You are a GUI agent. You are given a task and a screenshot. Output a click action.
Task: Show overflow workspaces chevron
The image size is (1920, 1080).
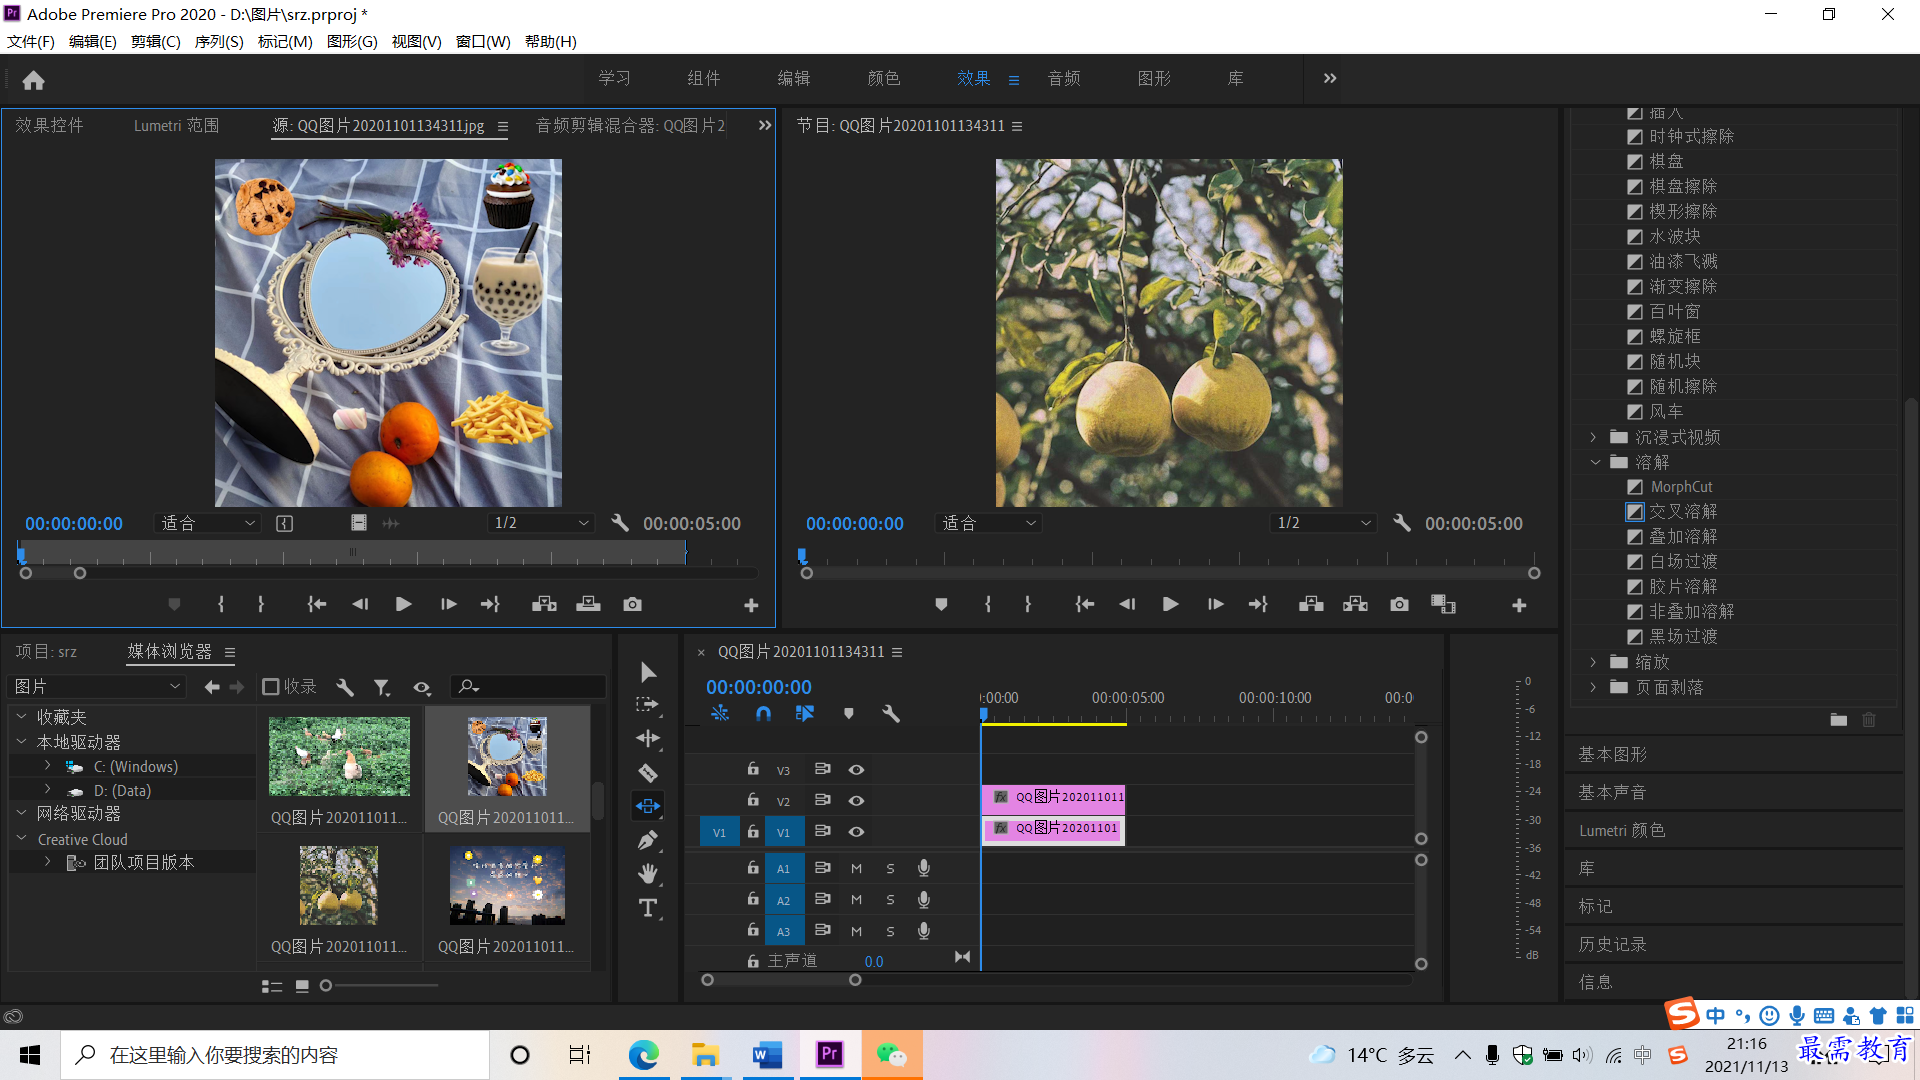click(1330, 78)
